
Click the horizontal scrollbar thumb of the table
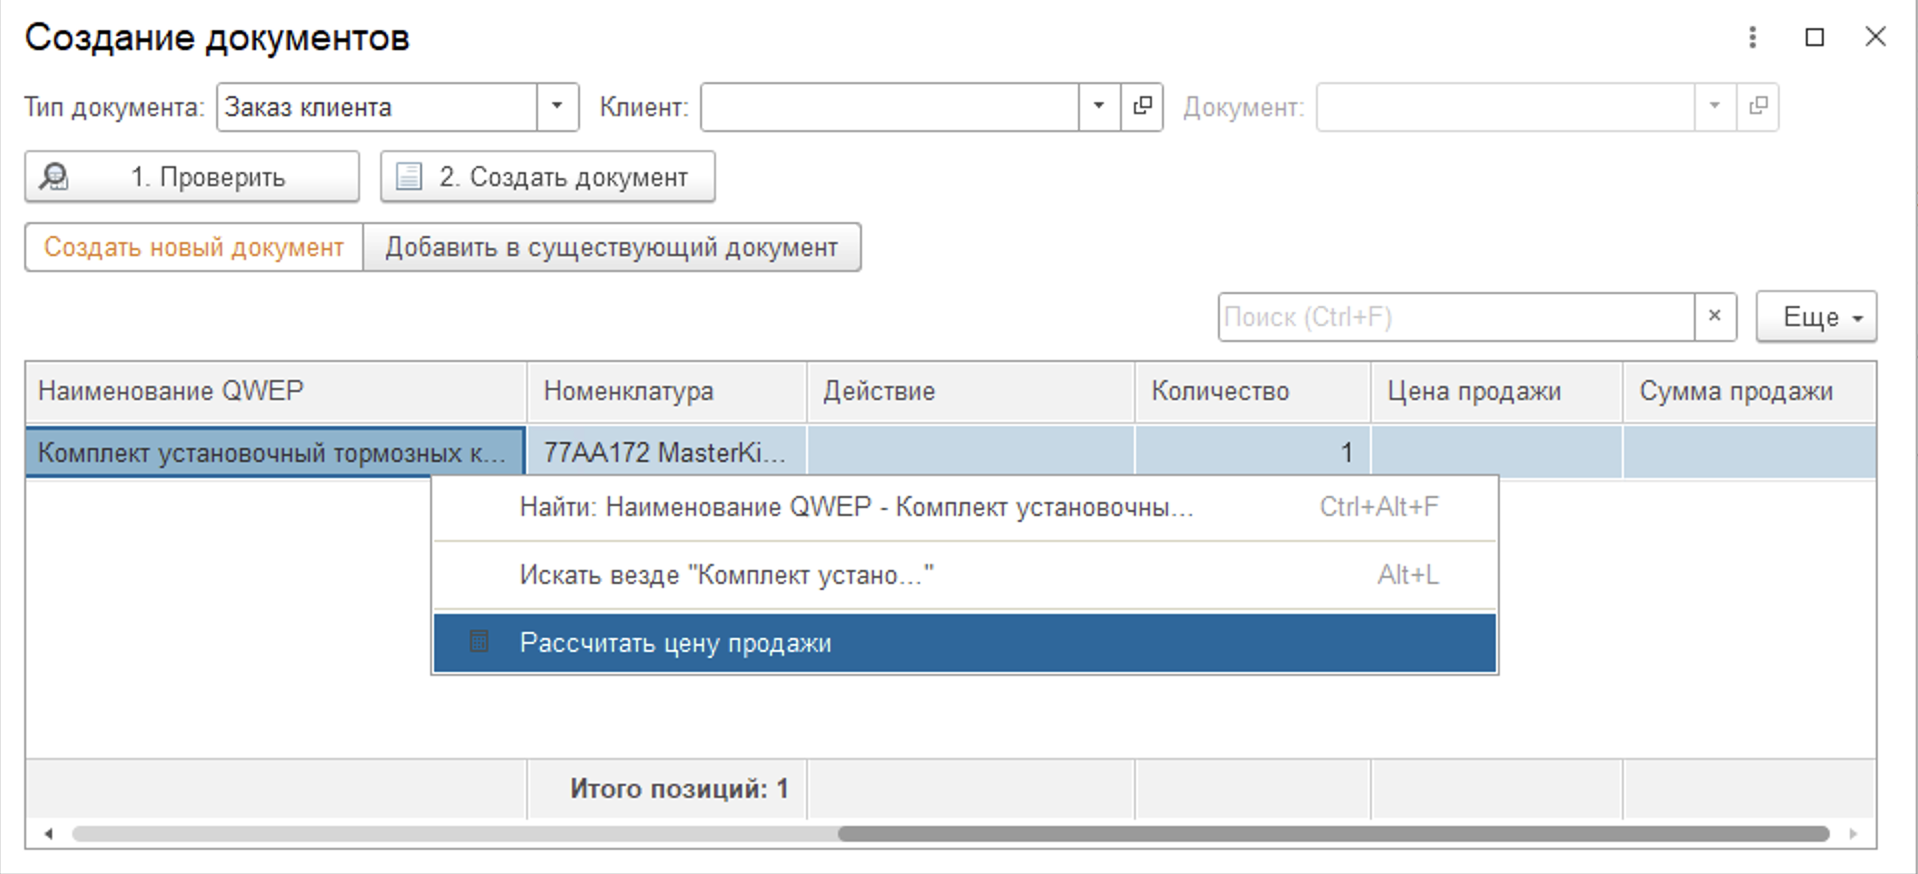1333,833
